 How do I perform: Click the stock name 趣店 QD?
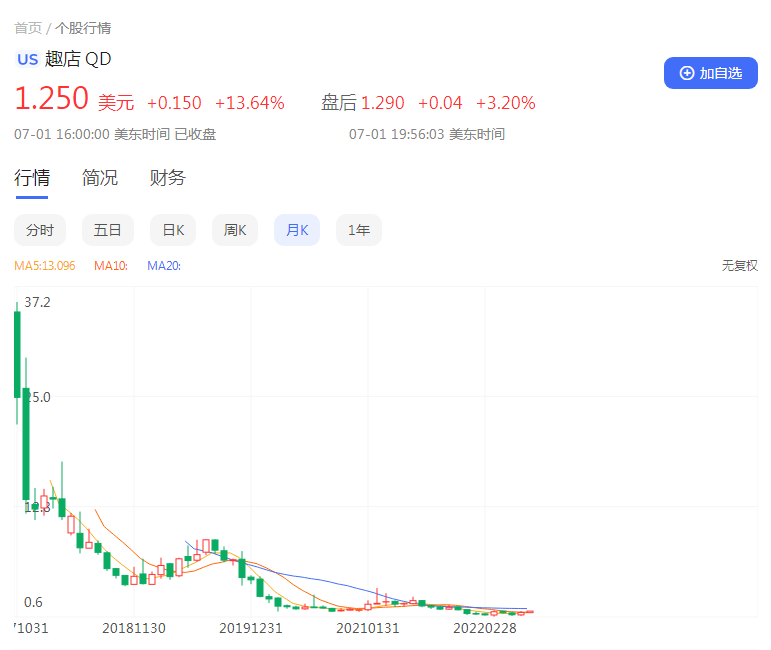coord(78,59)
